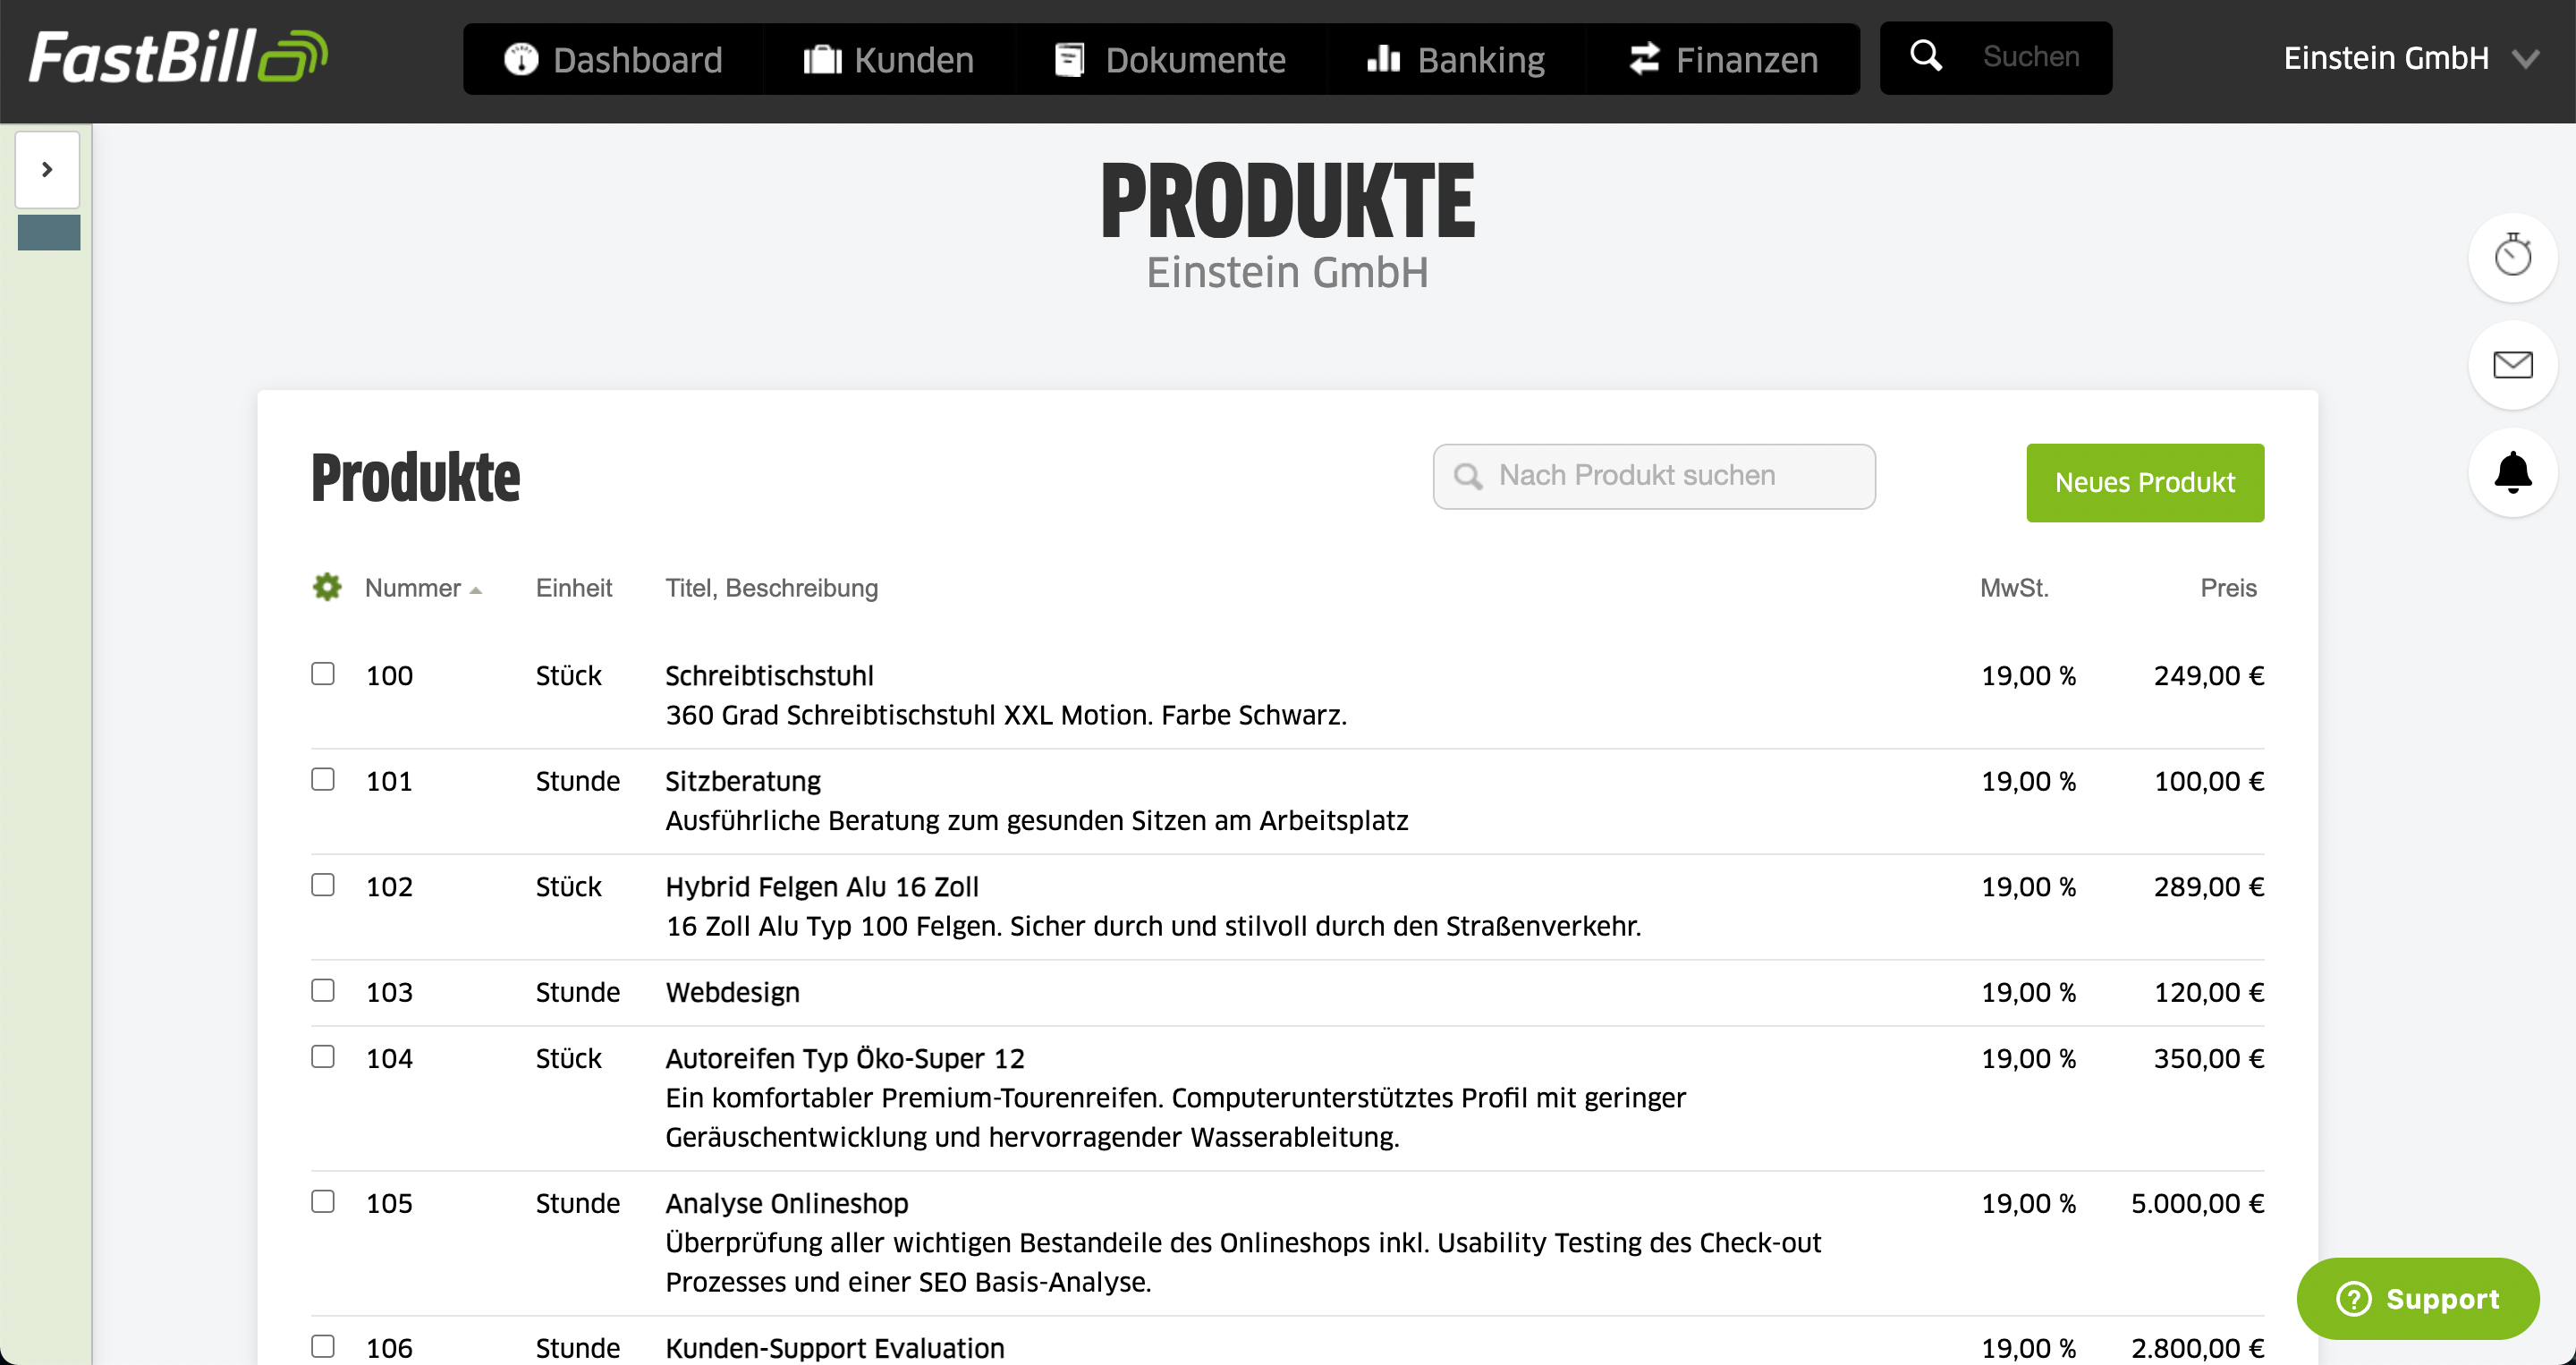Expand the collapsed left sidebar panel
This screenshot has height=1365, width=2576.
(47, 169)
